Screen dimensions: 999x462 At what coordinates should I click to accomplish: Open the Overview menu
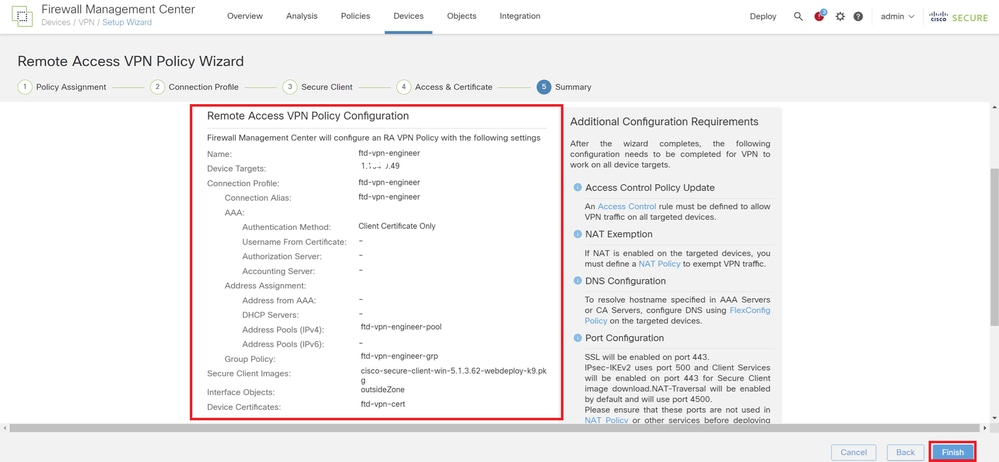pyautogui.click(x=245, y=16)
